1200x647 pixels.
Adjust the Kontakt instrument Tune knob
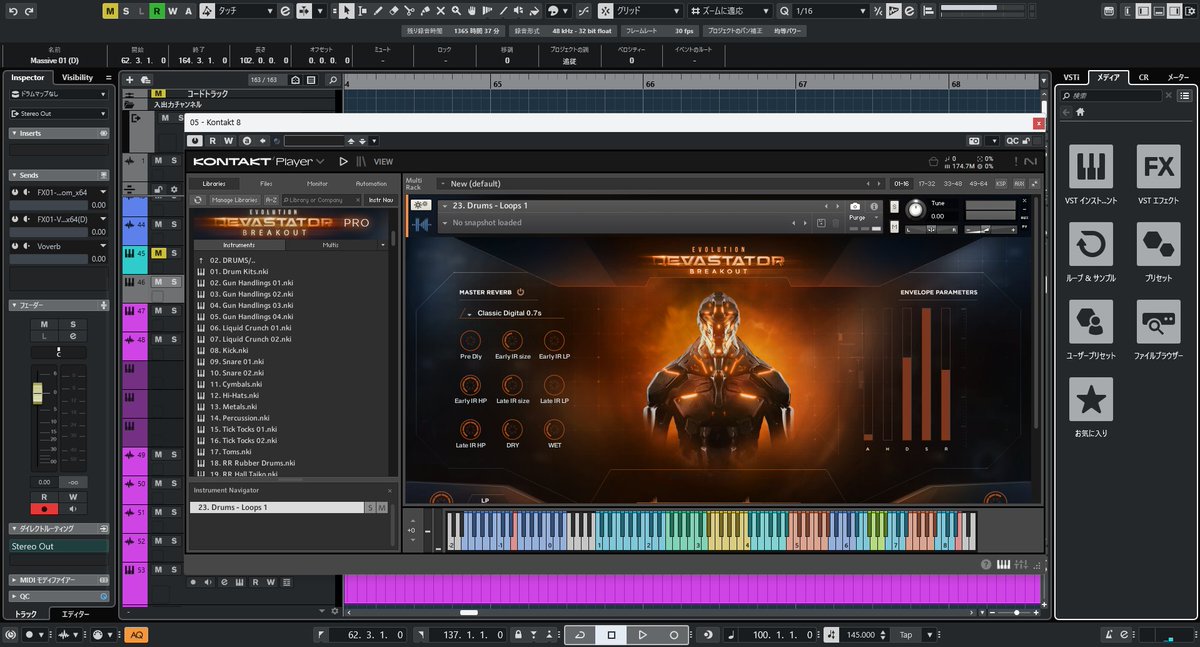click(916, 211)
